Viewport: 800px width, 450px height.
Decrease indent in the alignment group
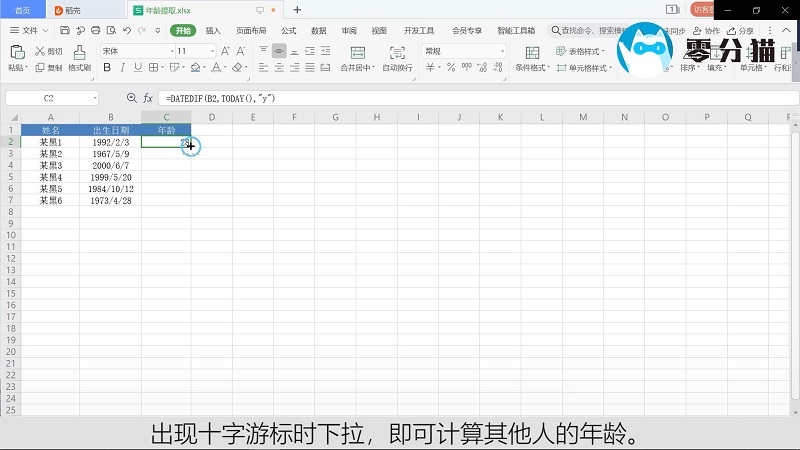click(x=310, y=51)
